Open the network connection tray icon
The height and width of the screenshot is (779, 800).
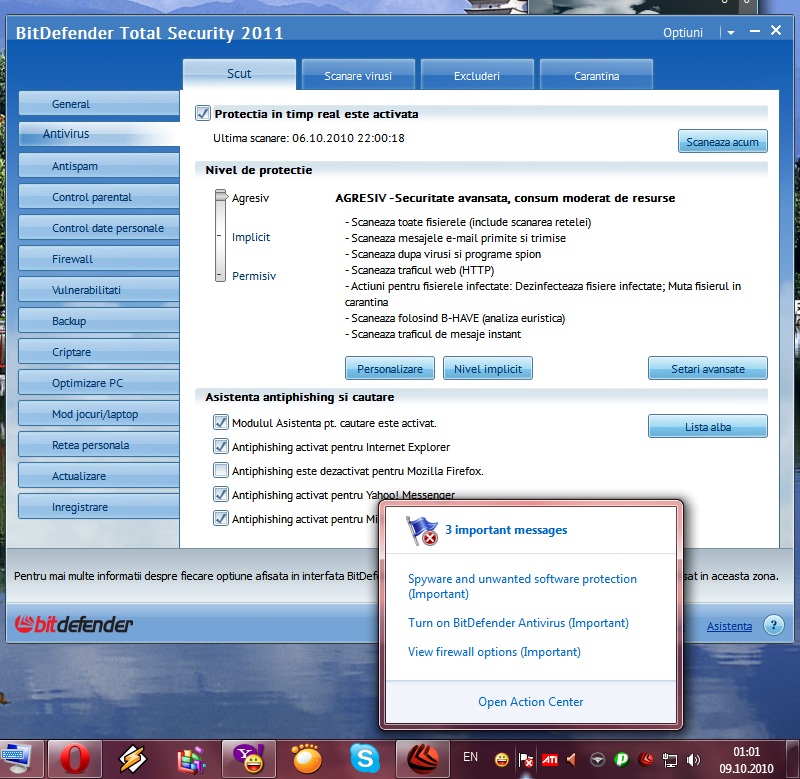point(669,761)
